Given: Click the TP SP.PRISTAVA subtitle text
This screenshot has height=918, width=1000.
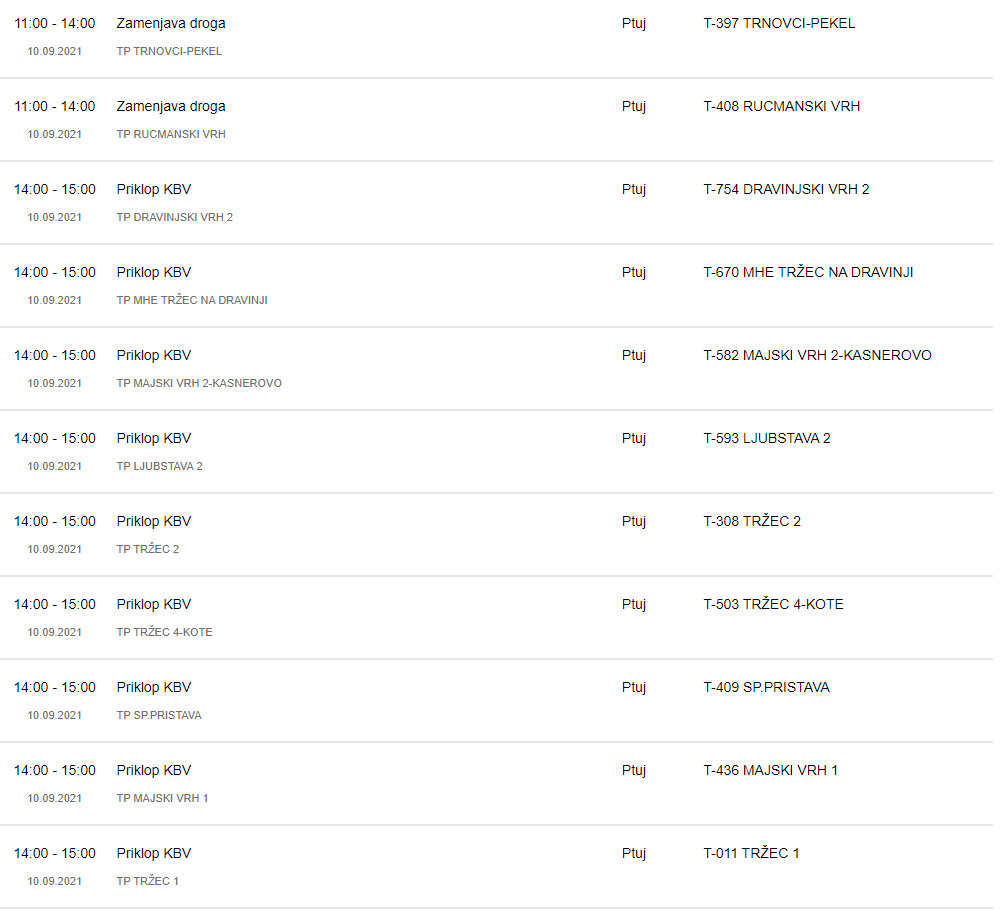Looking at the screenshot, I should [x=159, y=715].
